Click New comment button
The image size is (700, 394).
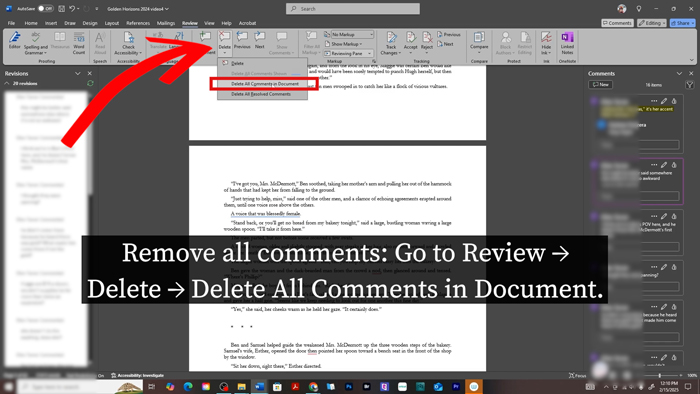(600, 84)
